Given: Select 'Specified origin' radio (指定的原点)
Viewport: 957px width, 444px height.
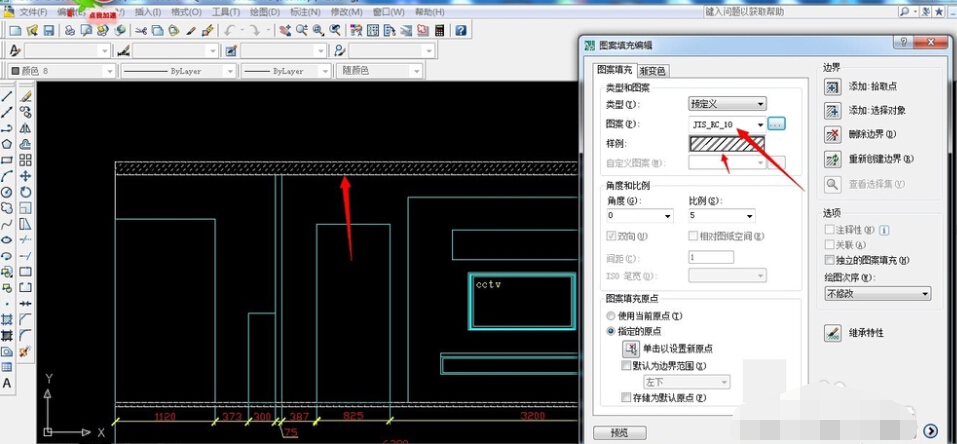Looking at the screenshot, I should point(611,331).
